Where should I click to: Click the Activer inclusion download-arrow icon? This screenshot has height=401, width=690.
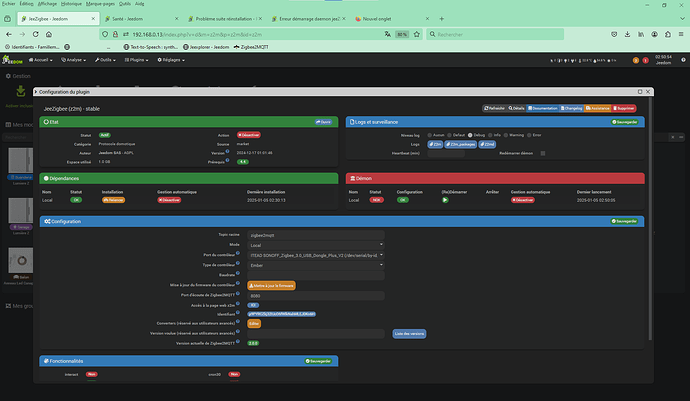[21, 91]
